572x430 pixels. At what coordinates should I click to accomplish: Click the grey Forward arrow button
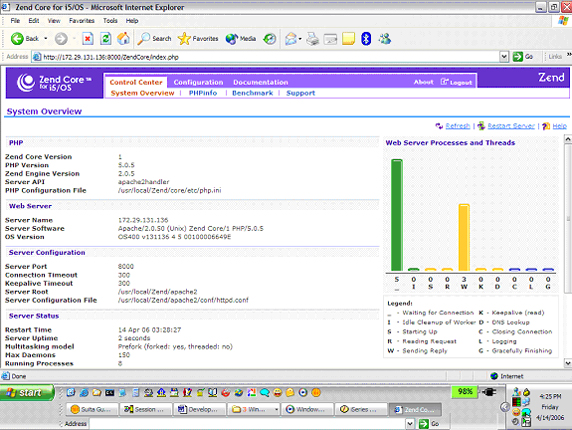[x=61, y=39]
